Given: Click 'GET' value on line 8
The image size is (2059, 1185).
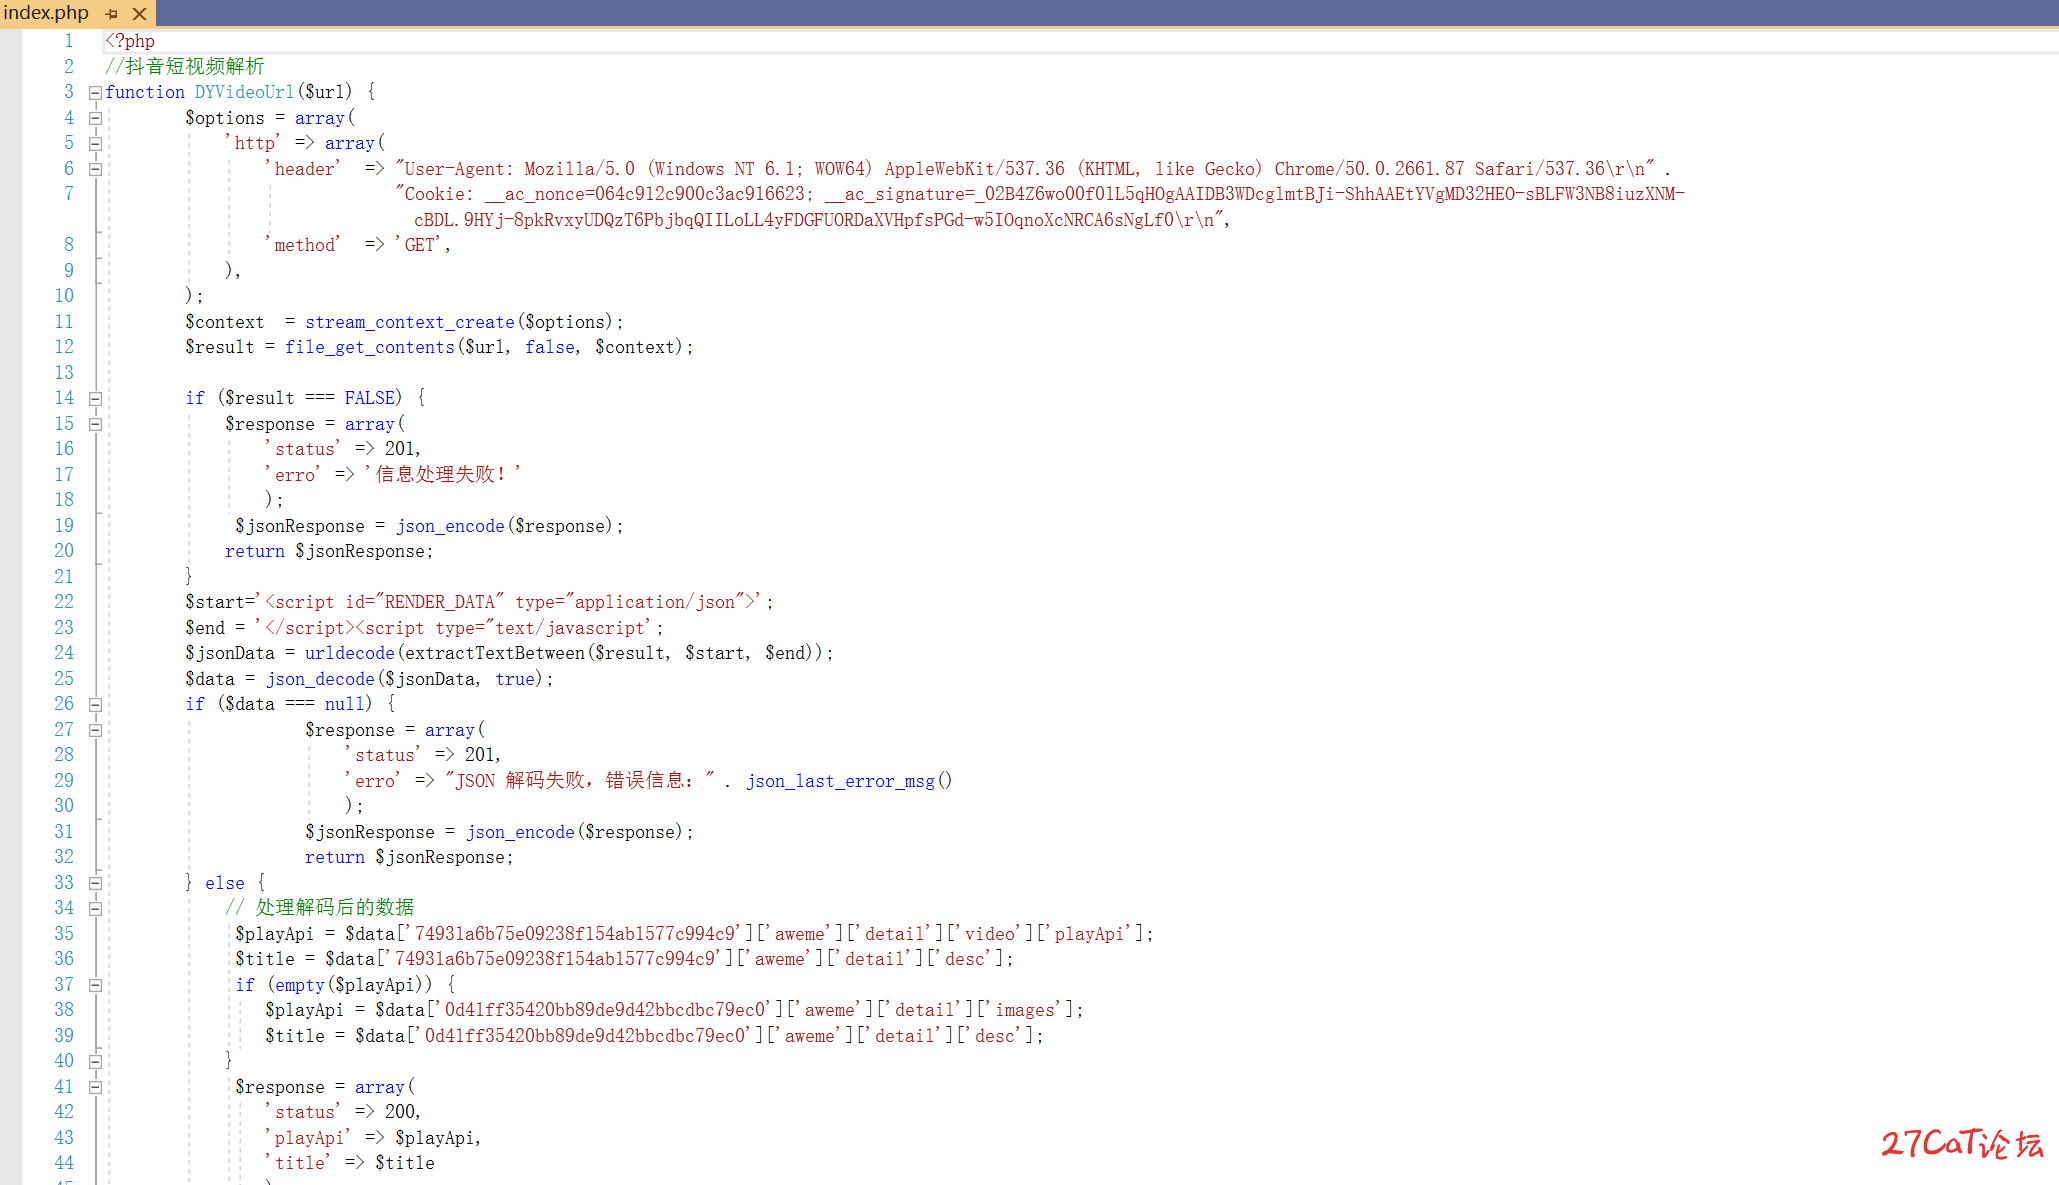Looking at the screenshot, I should (419, 245).
